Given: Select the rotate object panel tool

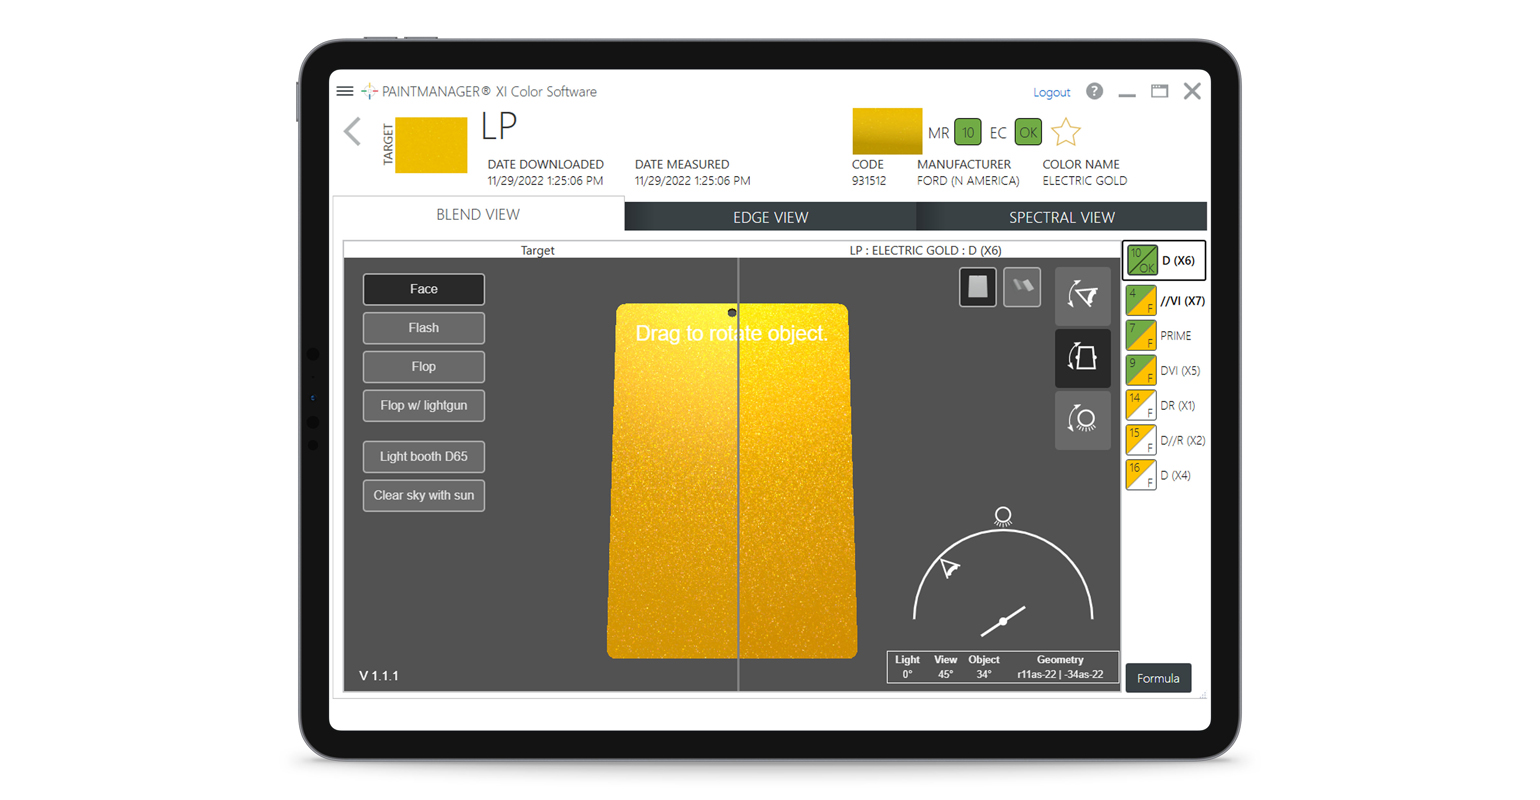Looking at the screenshot, I should point(1082,358).
